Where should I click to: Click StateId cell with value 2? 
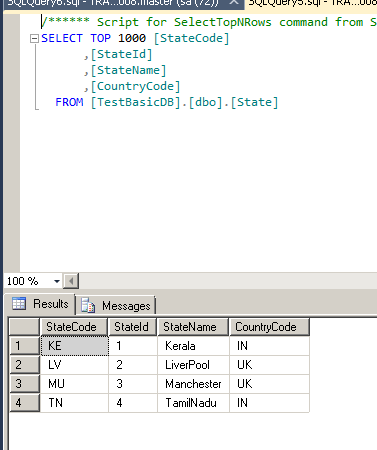tap(133, 365)
